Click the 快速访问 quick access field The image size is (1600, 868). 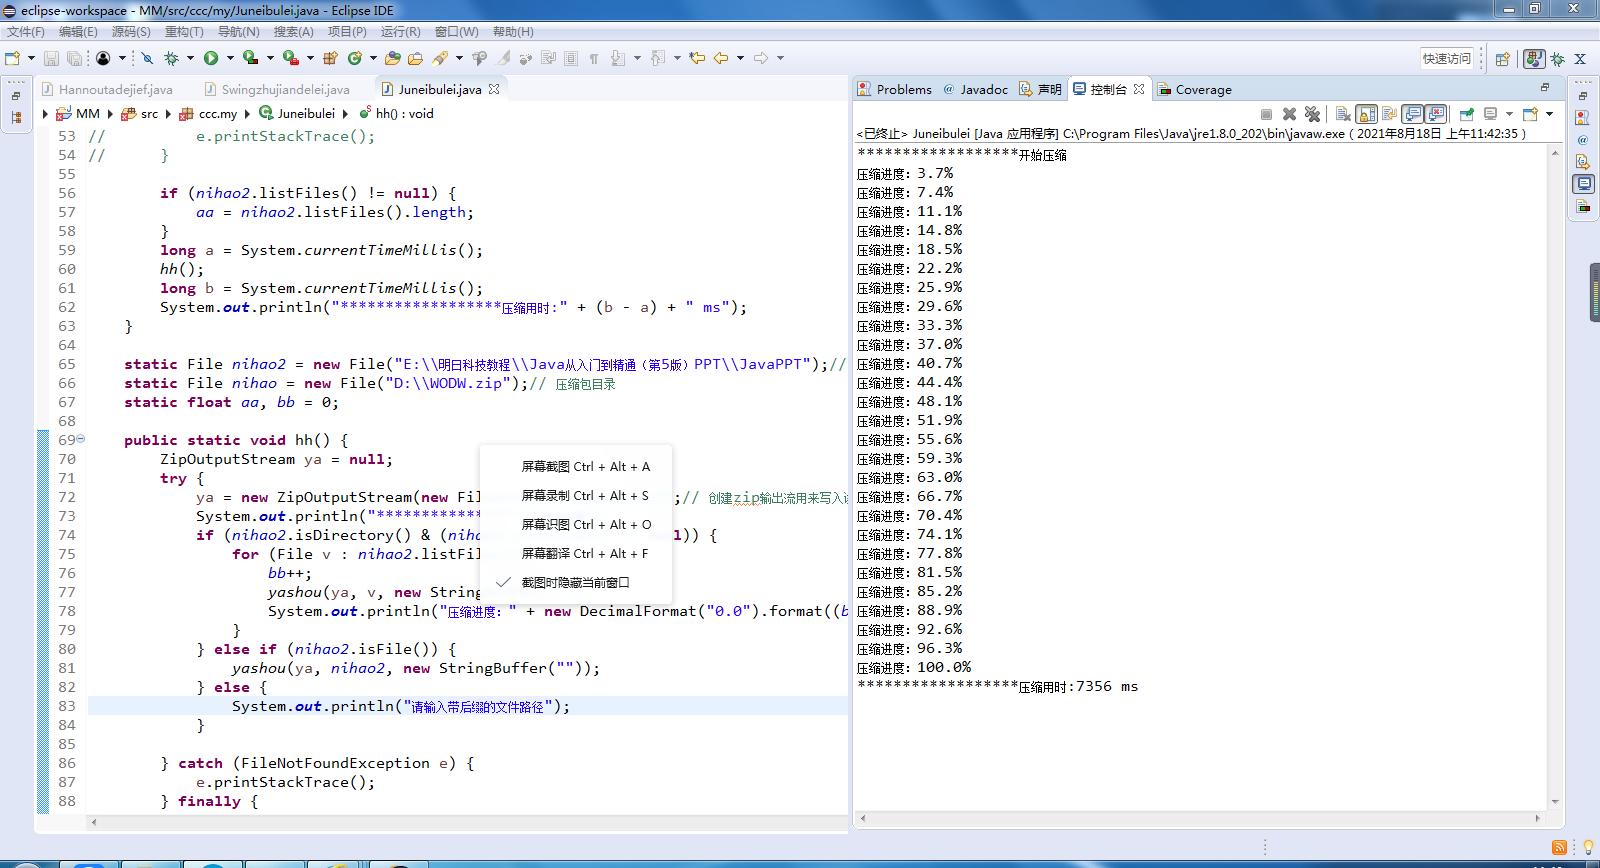(1447, 59)
